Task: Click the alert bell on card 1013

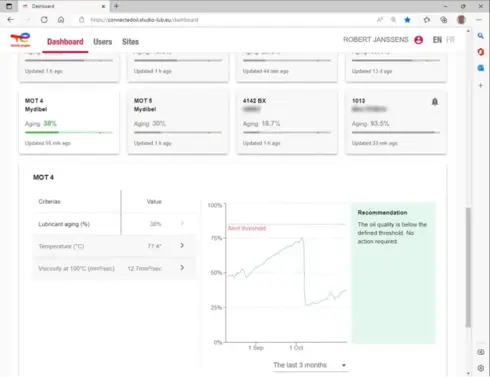Action: coord(435,102)
